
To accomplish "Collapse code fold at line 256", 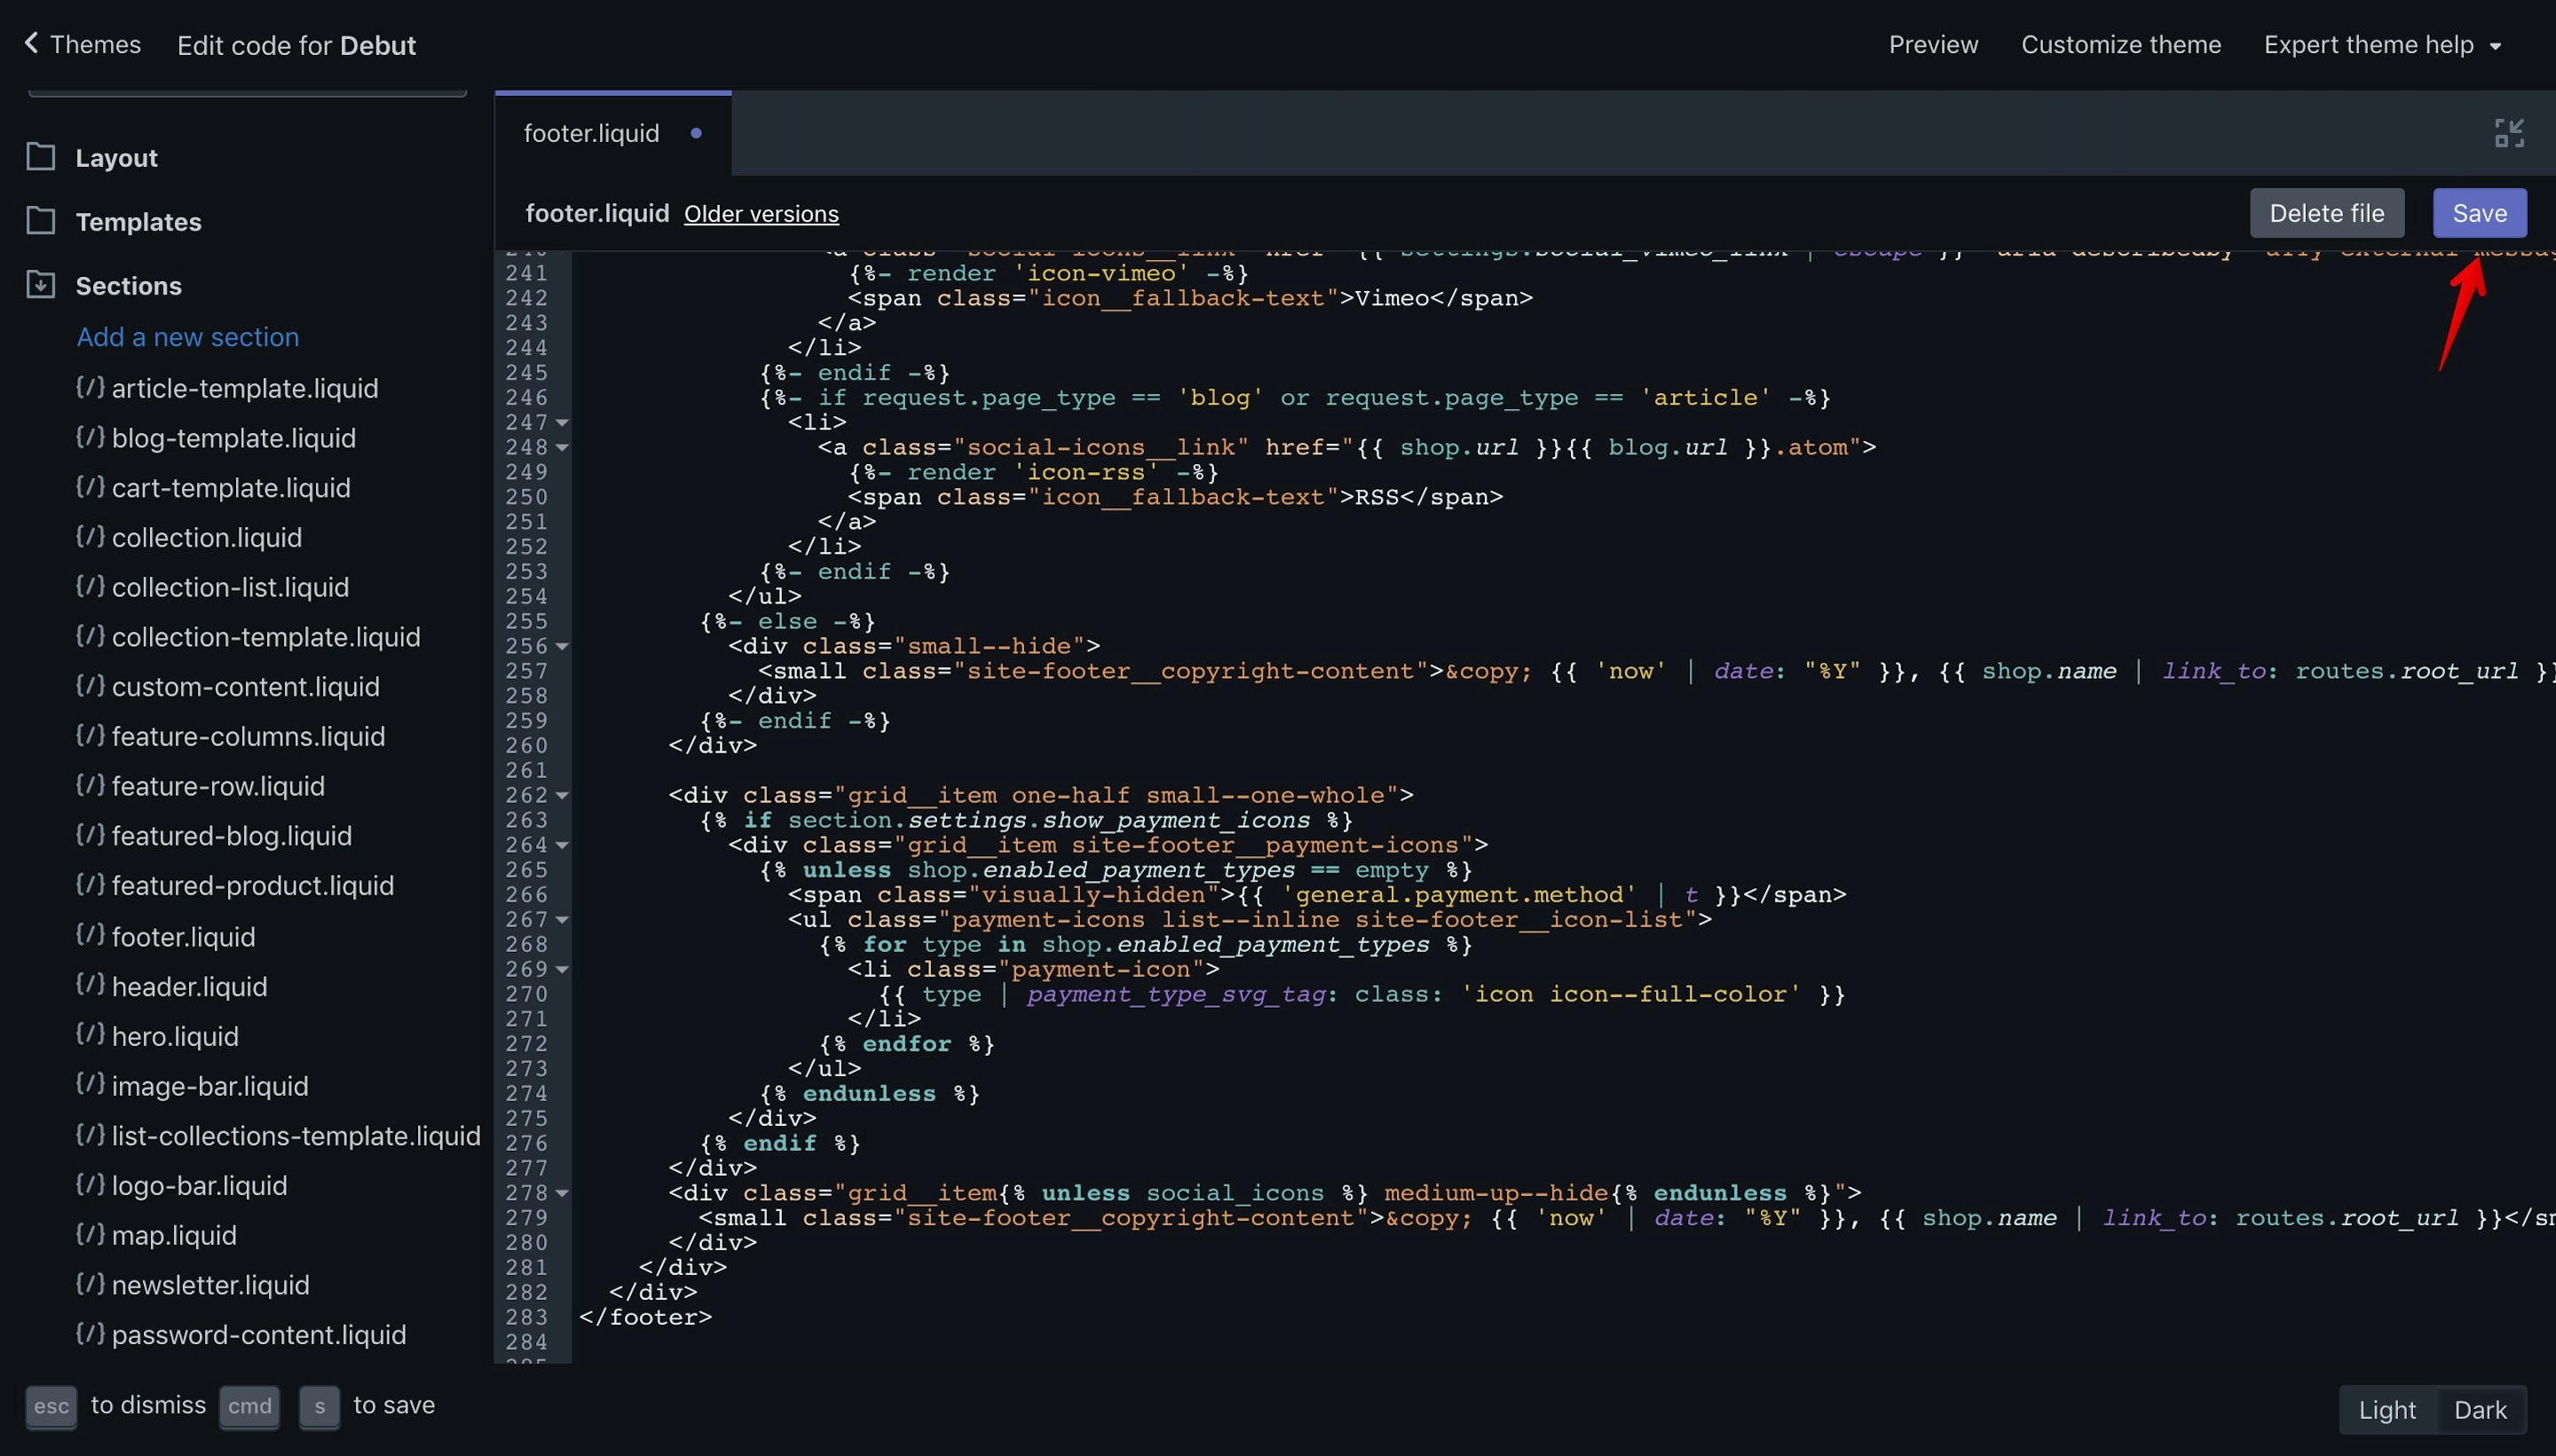I will coord(562,647).
